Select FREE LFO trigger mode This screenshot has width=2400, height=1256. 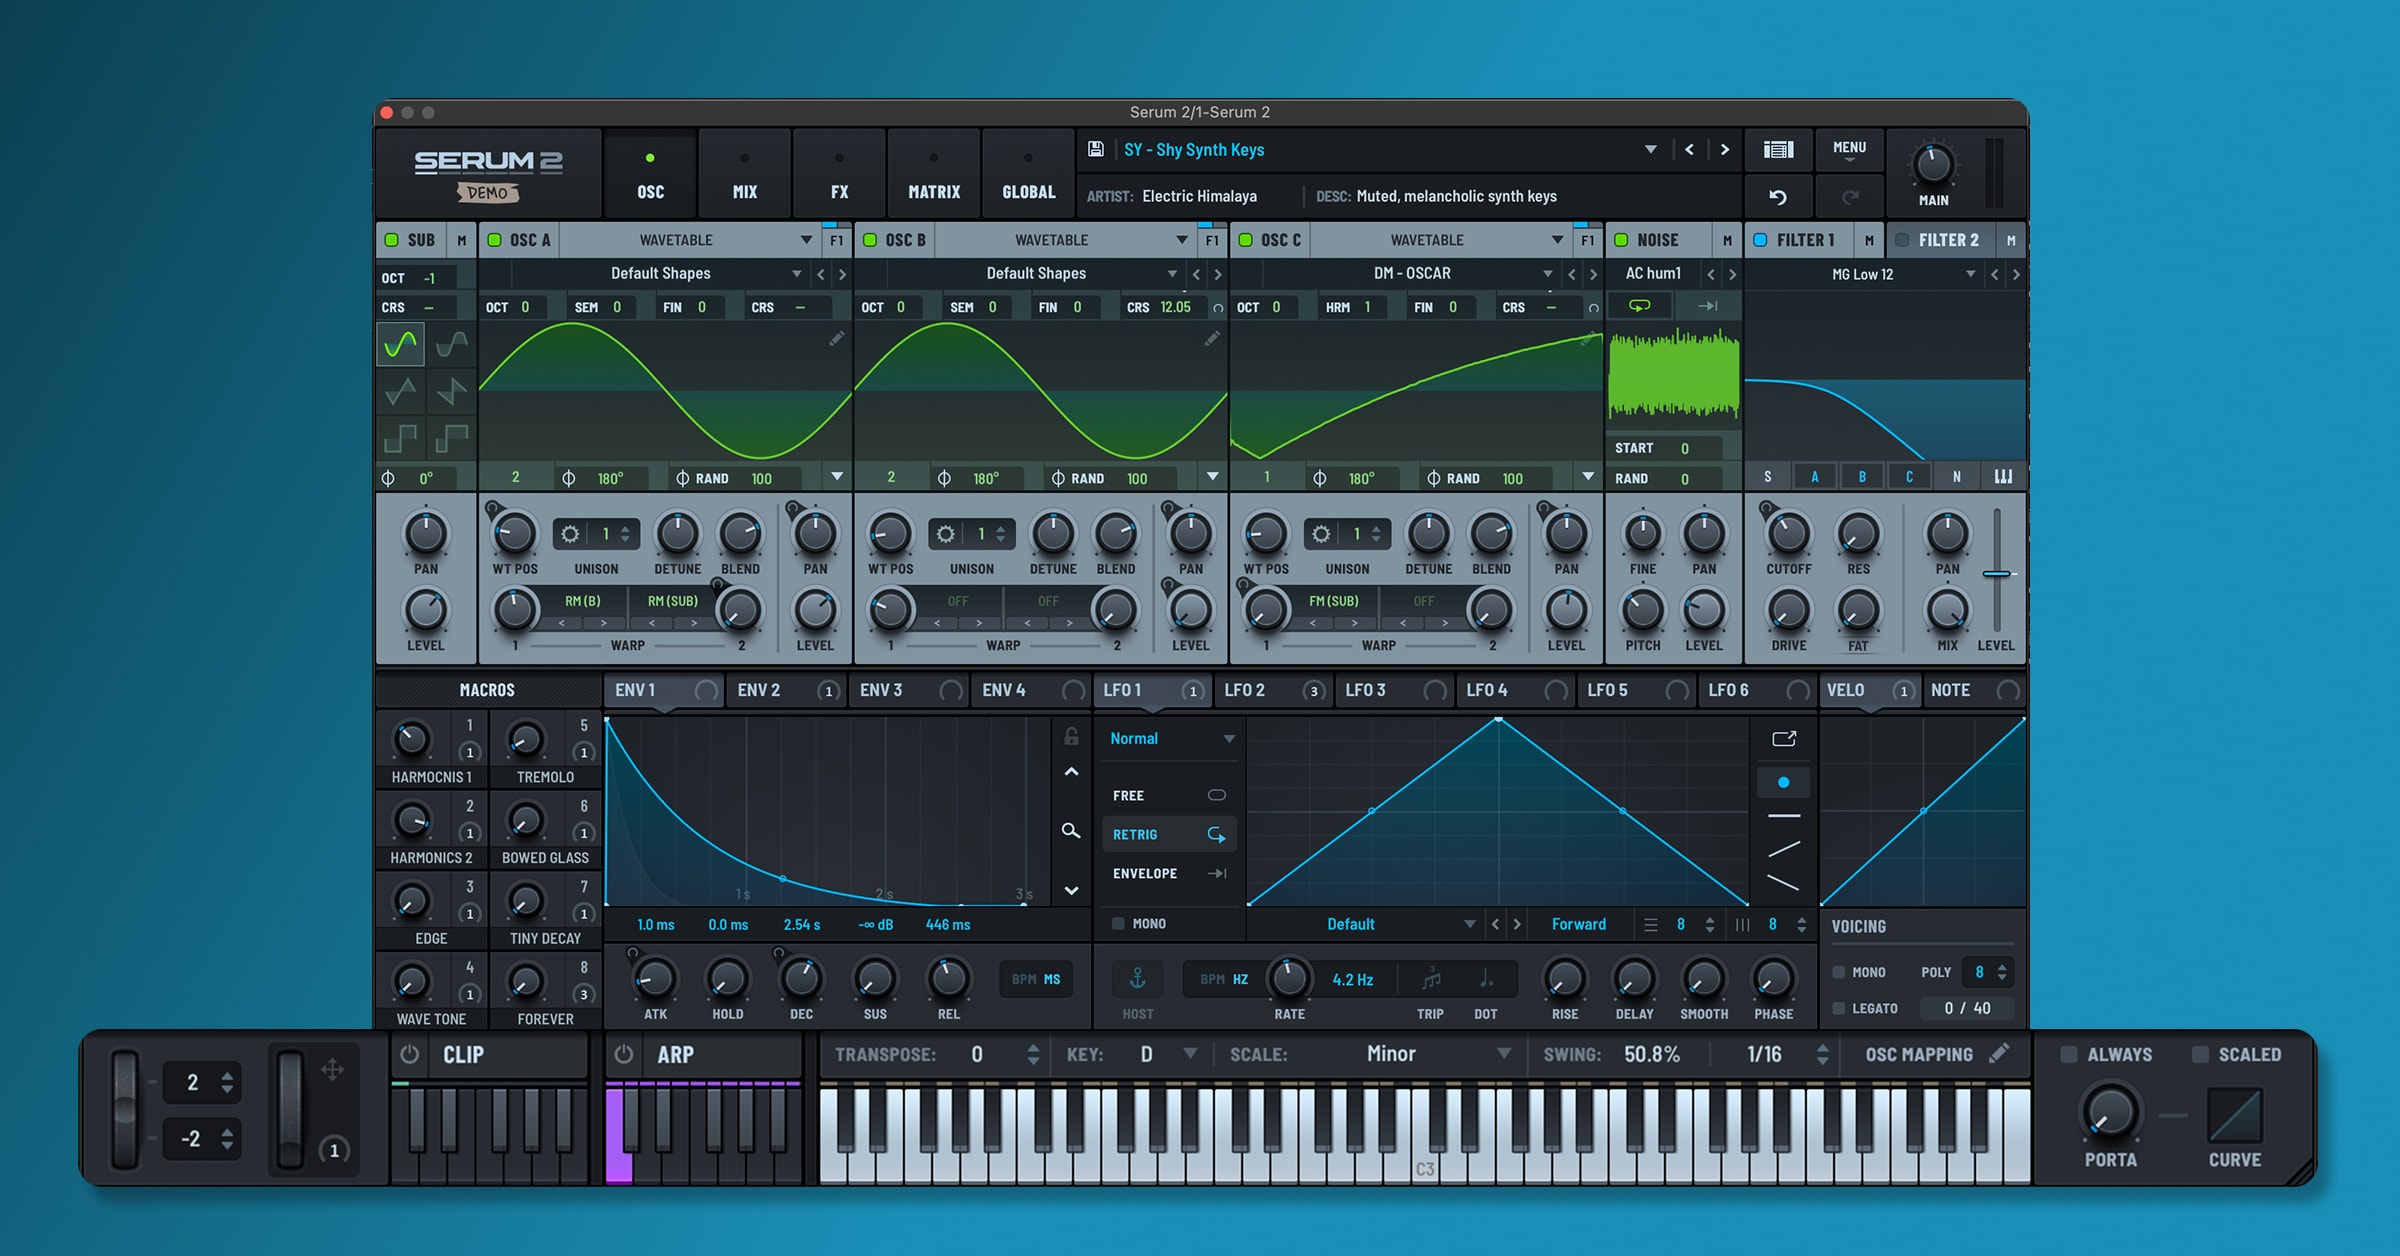pyautogui.click(x=1168, y=795)
